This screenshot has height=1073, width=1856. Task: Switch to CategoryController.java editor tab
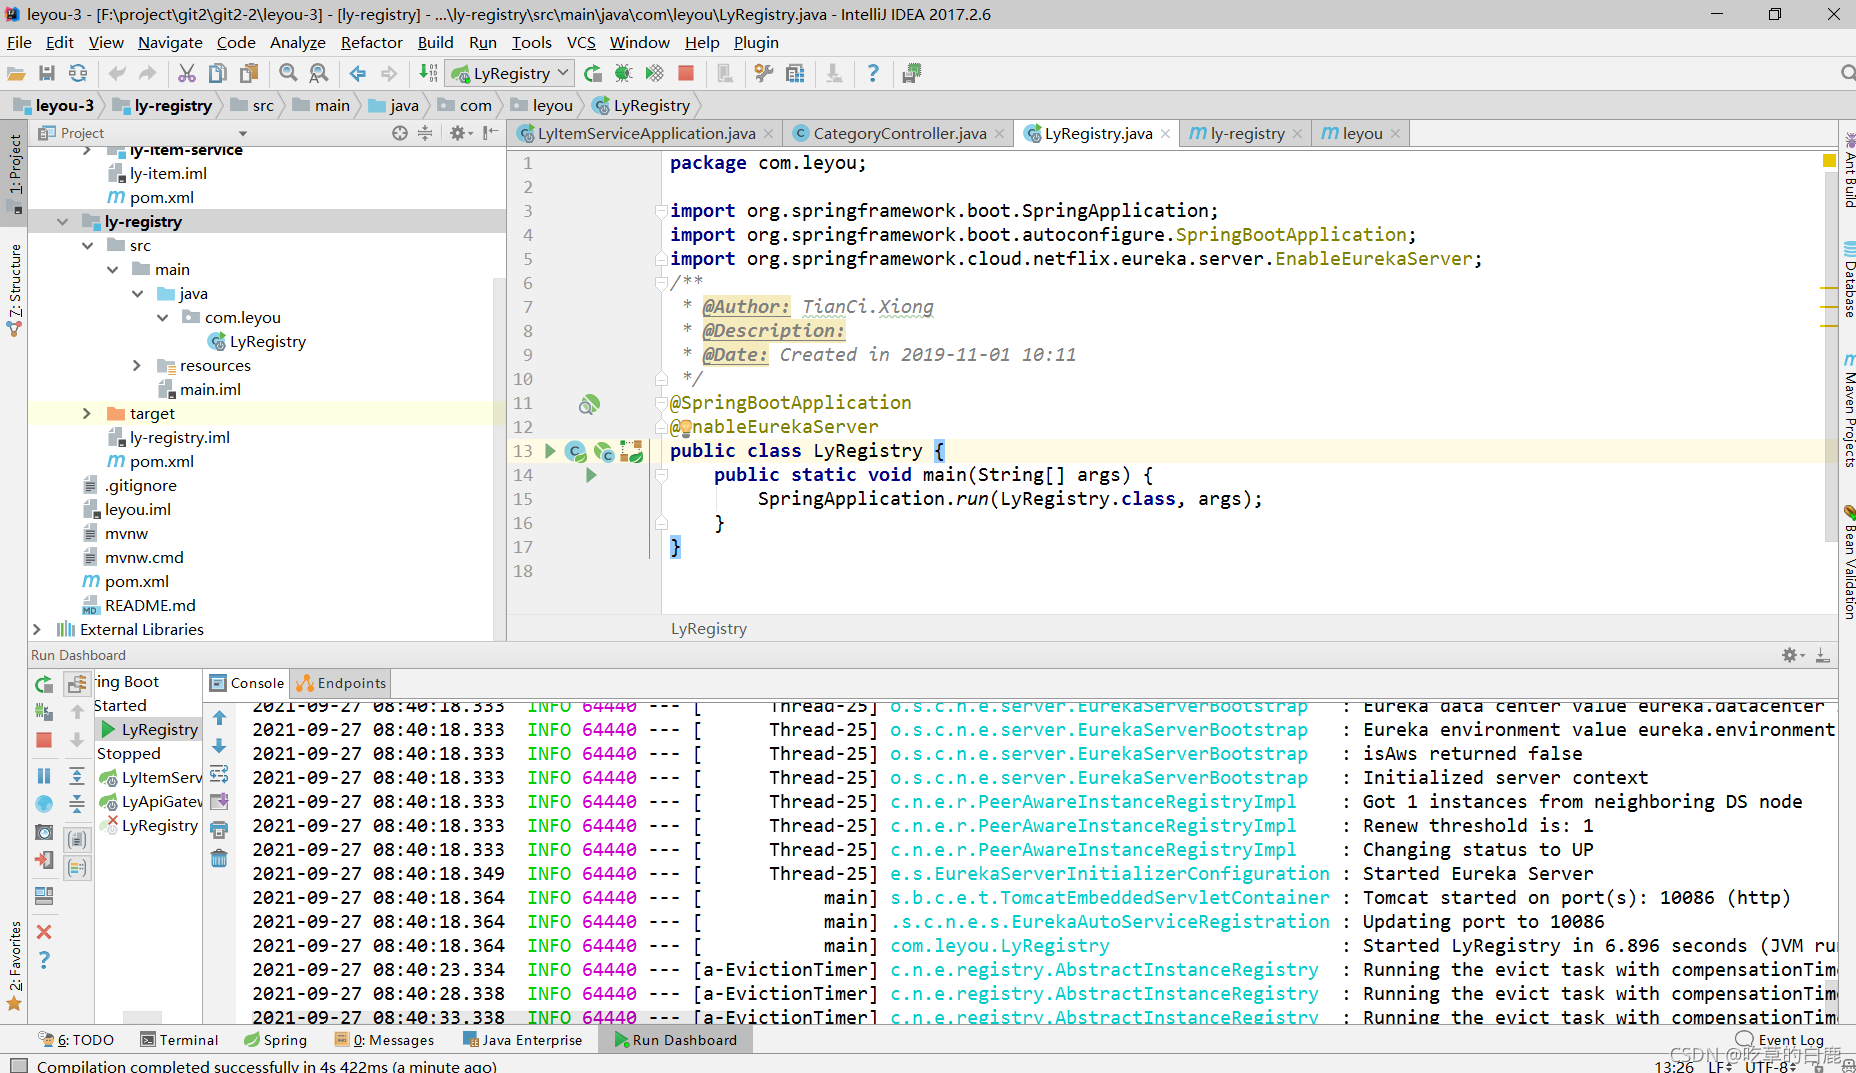(899, 133)
